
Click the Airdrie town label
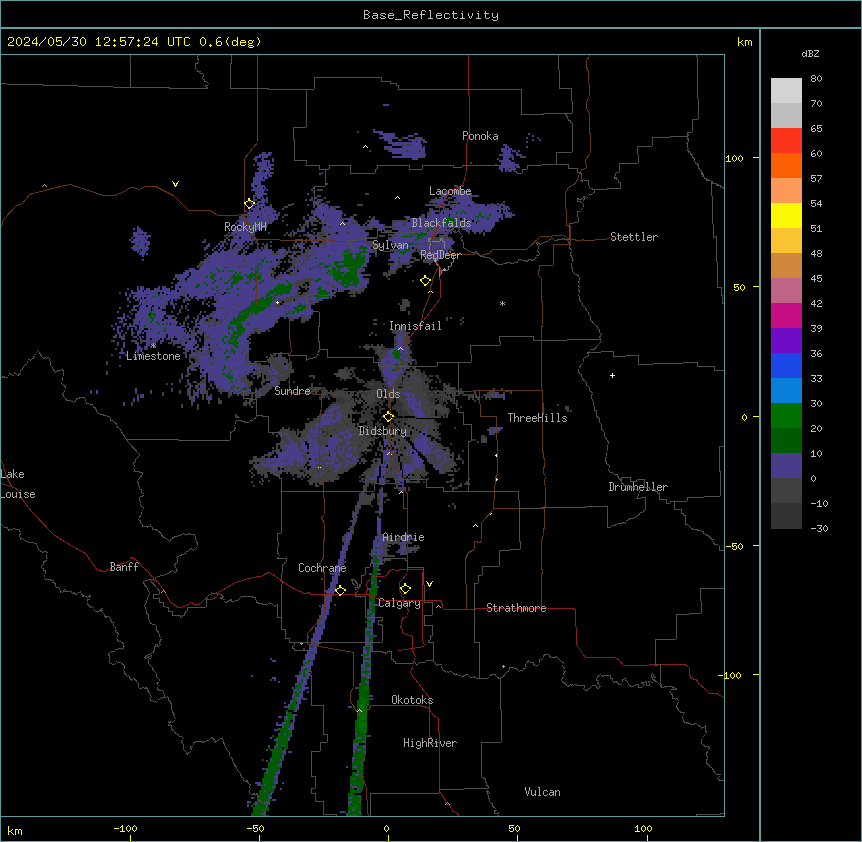pos(403,537)
